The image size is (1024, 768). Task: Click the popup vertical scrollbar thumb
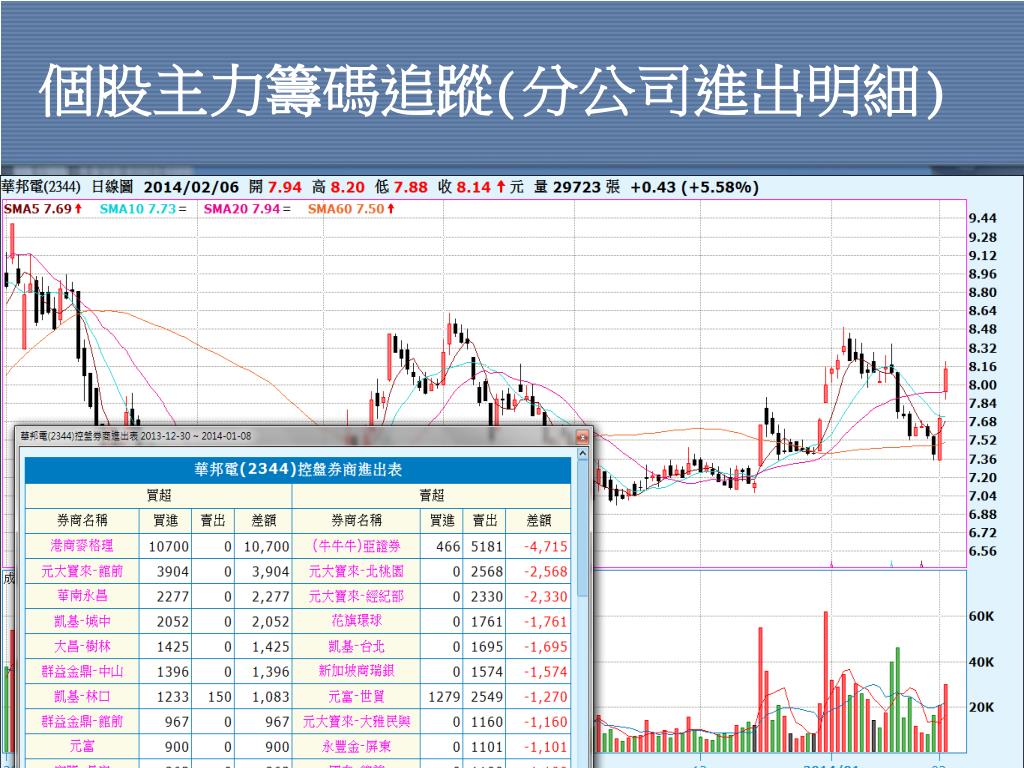pyautogui.click(x=583, y=529)
